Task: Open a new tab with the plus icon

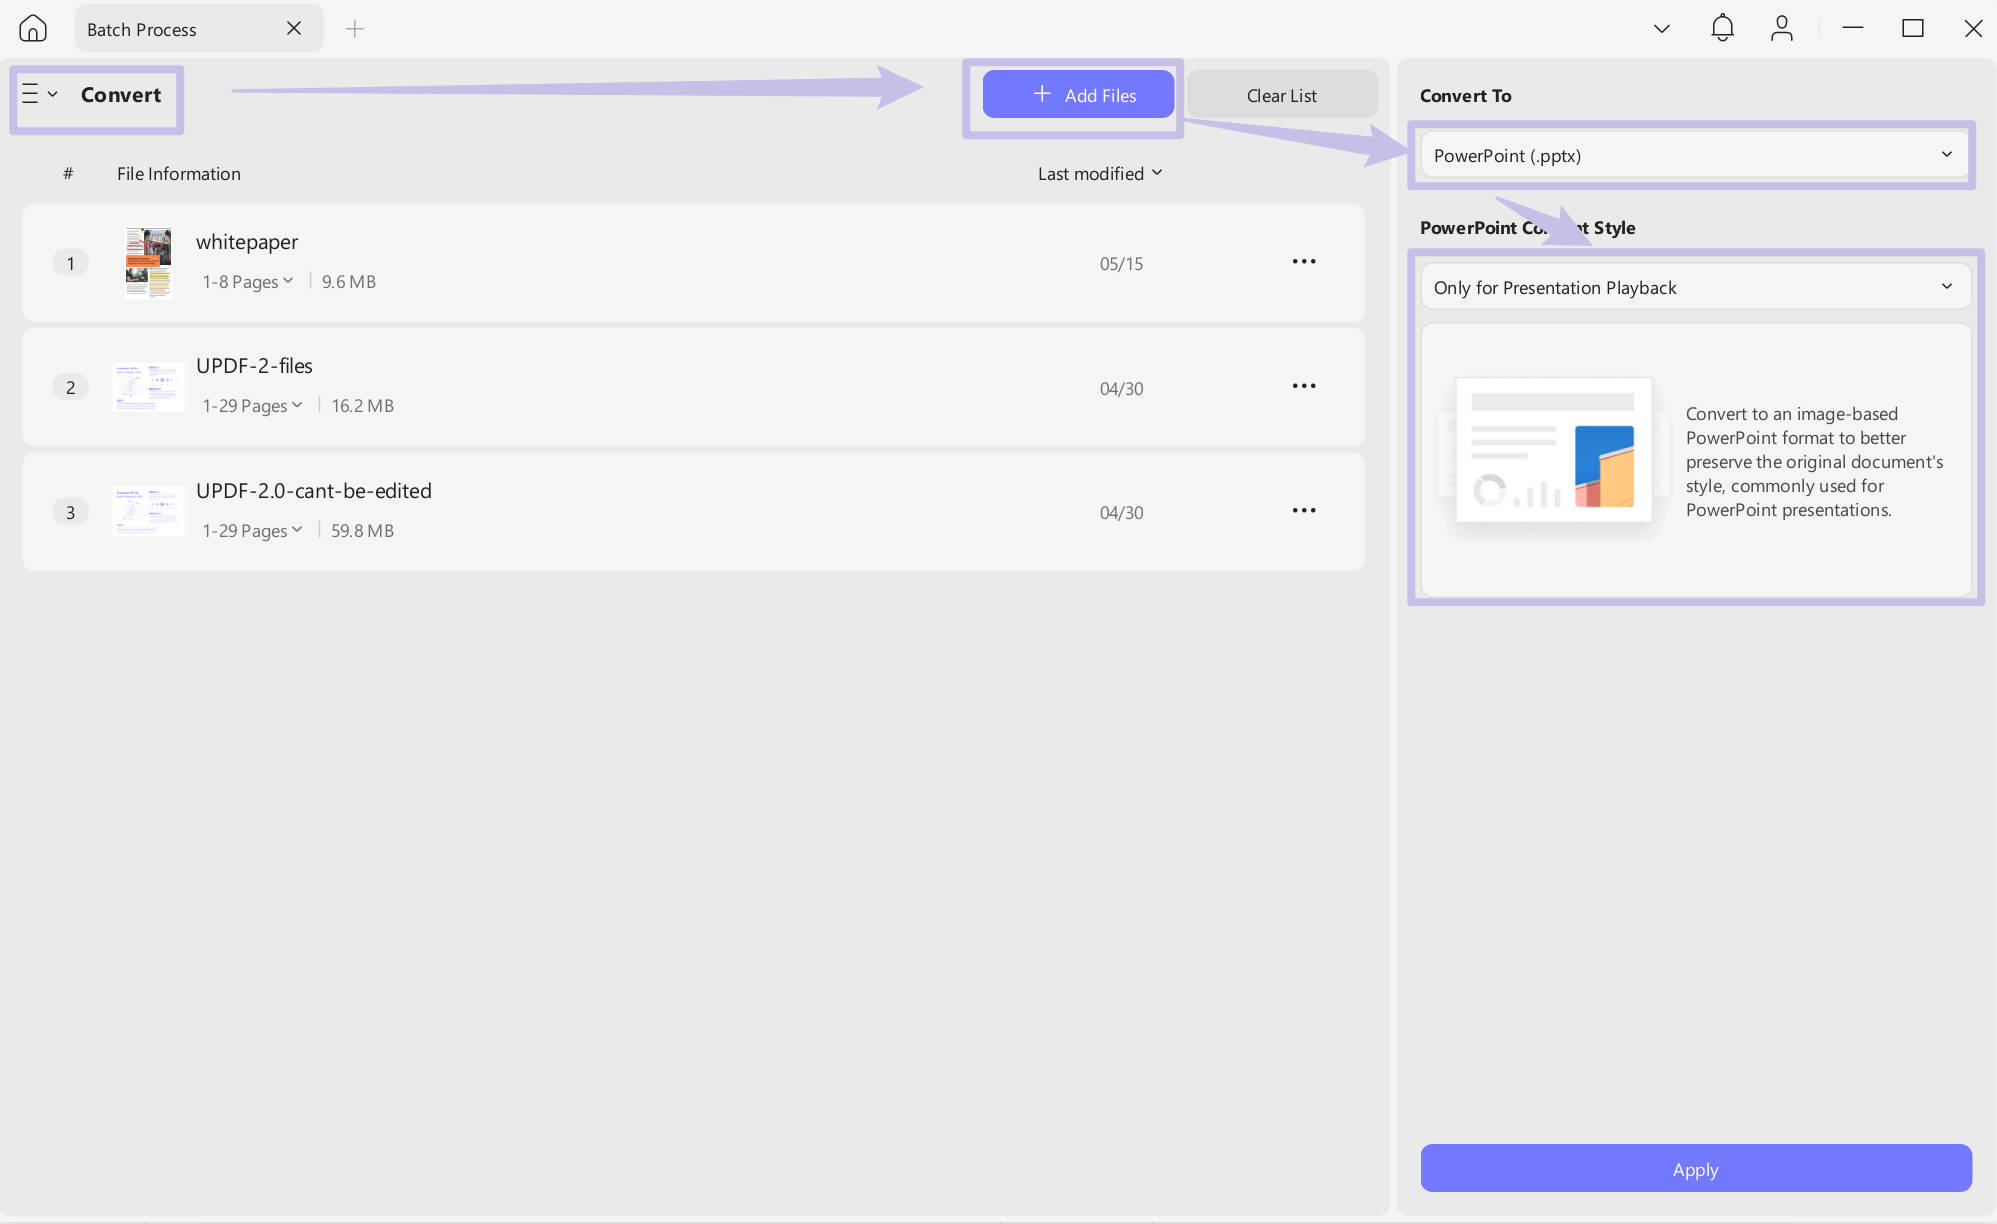Action: pyautogui.click(x=354, y=29)
